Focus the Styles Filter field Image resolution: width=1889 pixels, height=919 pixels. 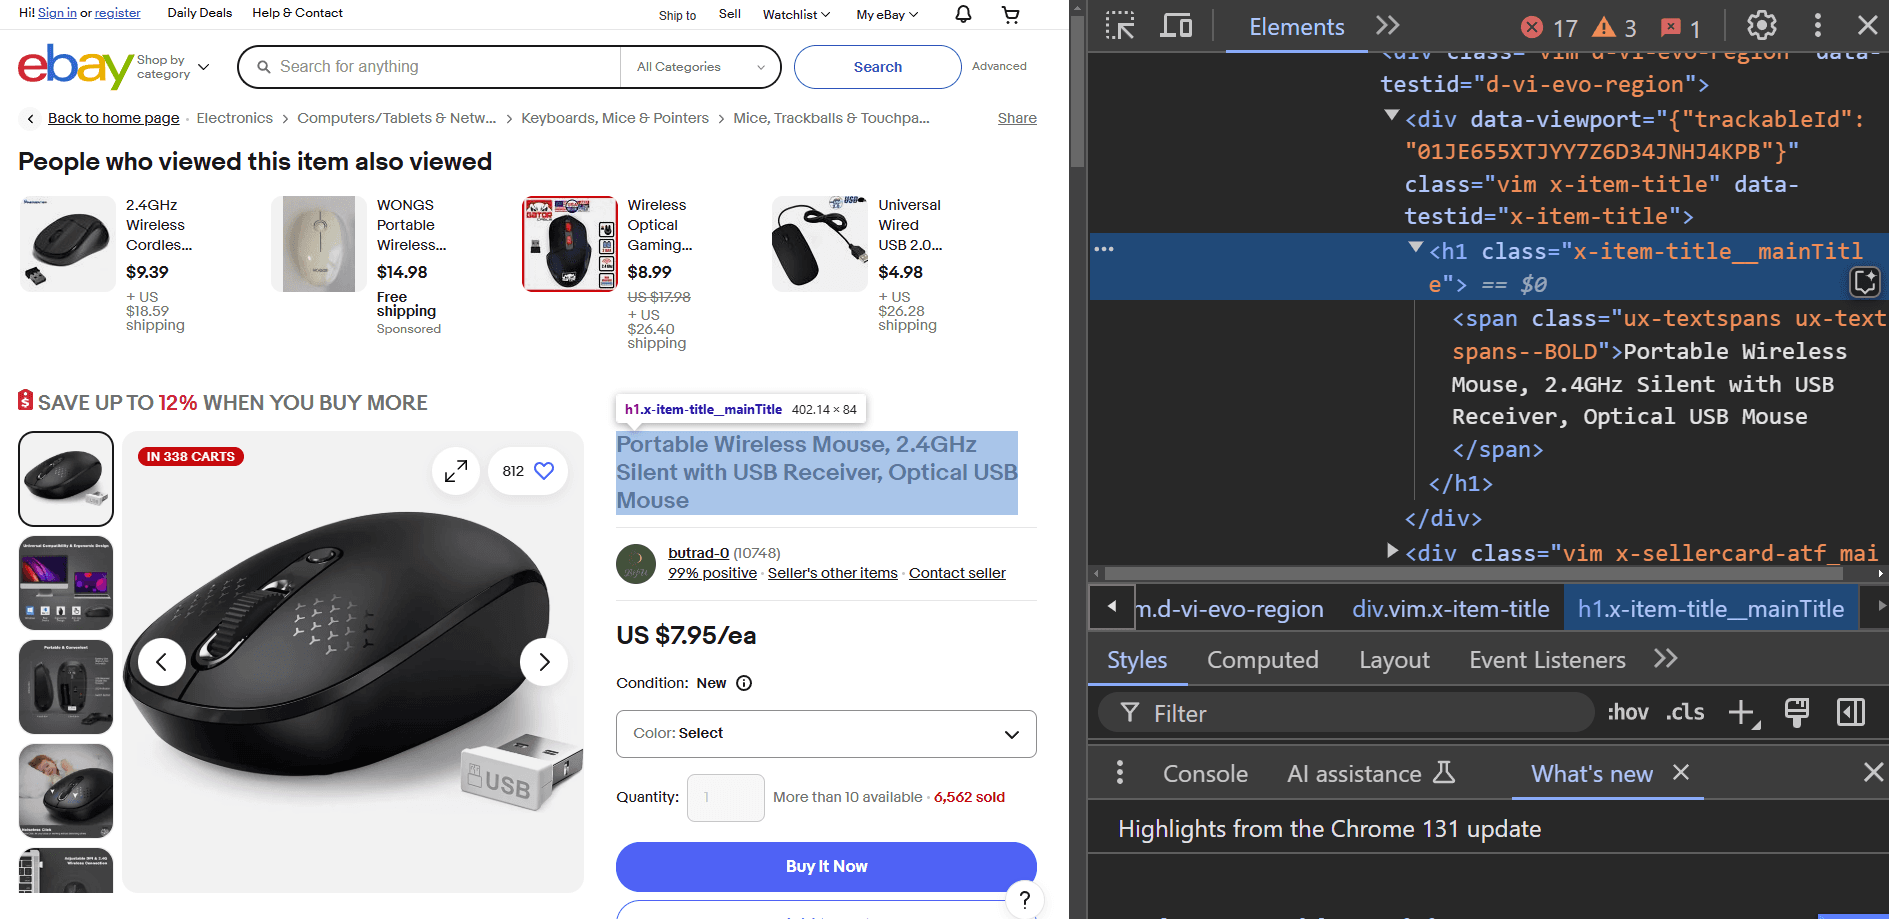[x=1345, y=713]
